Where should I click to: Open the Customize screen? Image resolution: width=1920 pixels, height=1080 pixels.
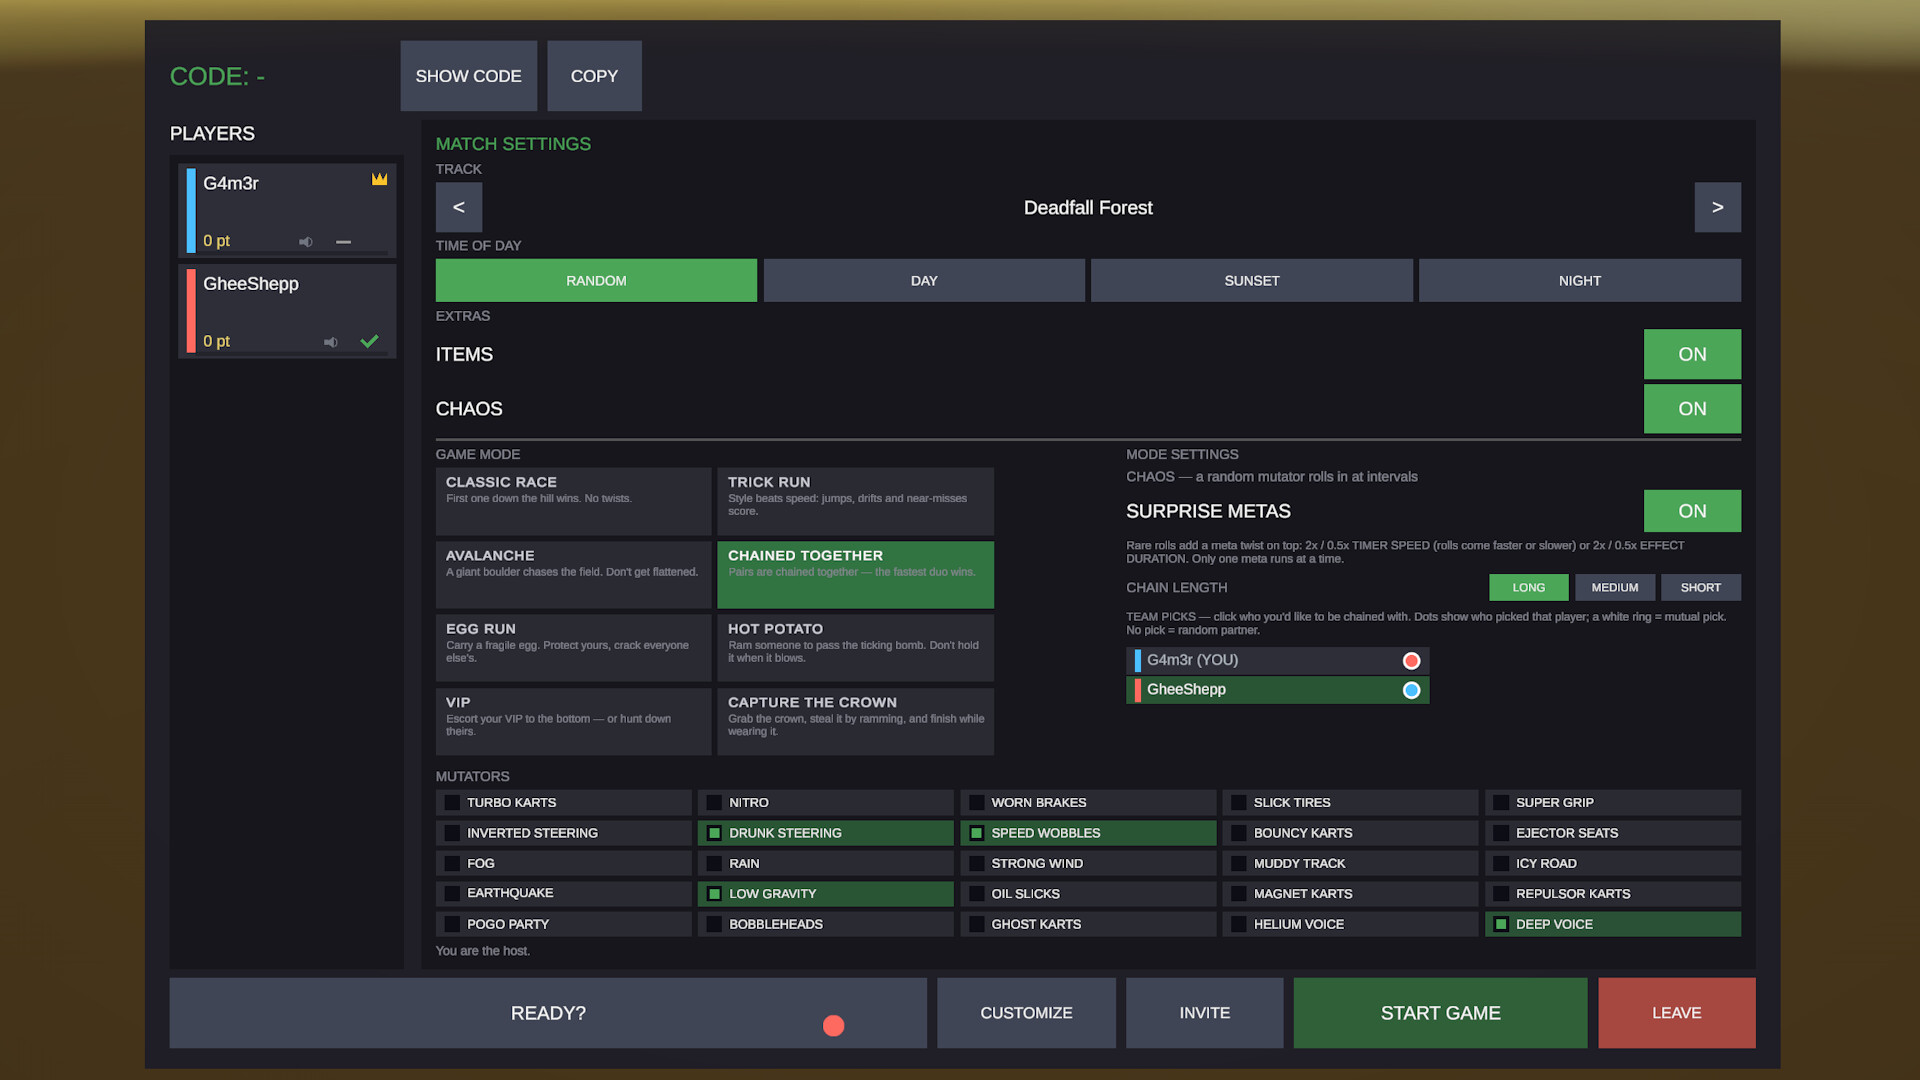(1026, 1013)
